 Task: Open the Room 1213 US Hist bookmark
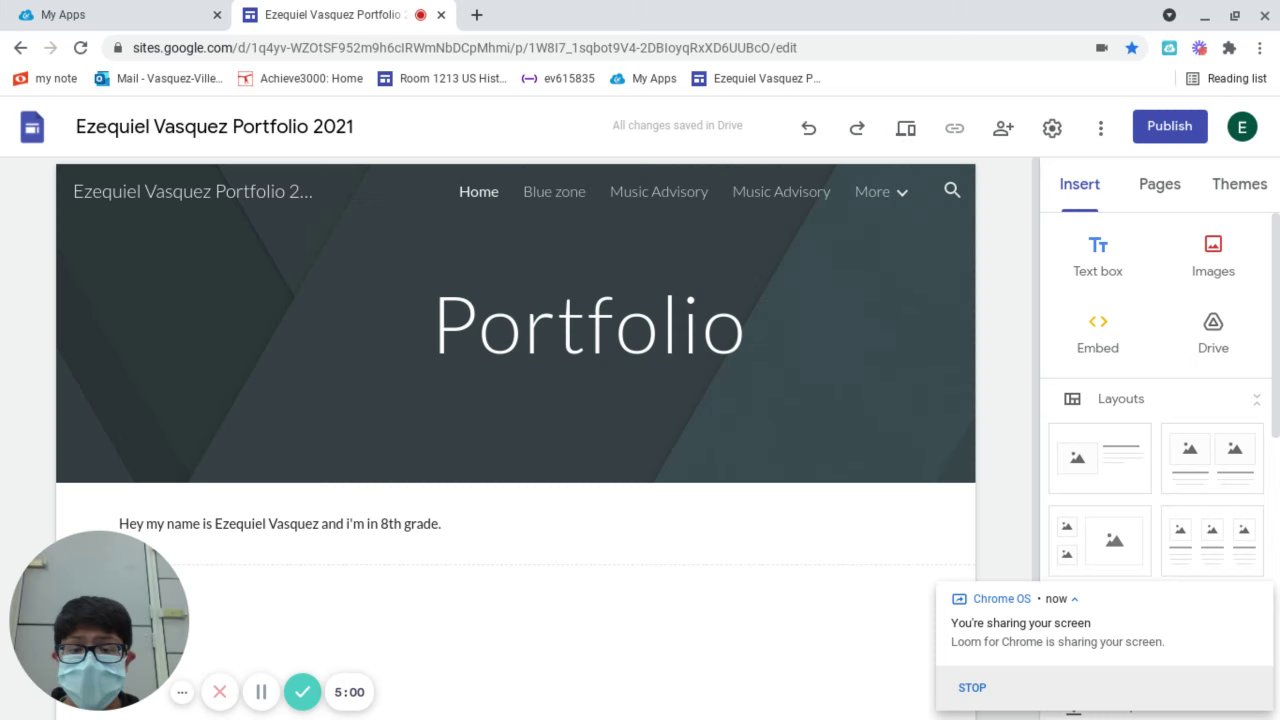pos(442,78)
